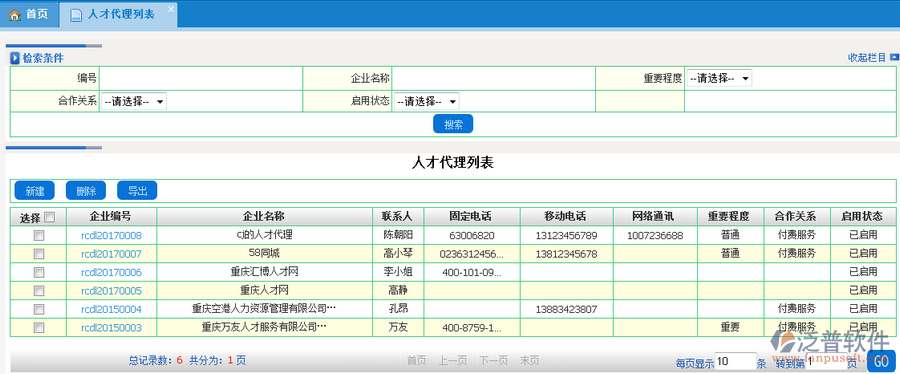Click the 检索条件 arrow icon

[15, 58]
